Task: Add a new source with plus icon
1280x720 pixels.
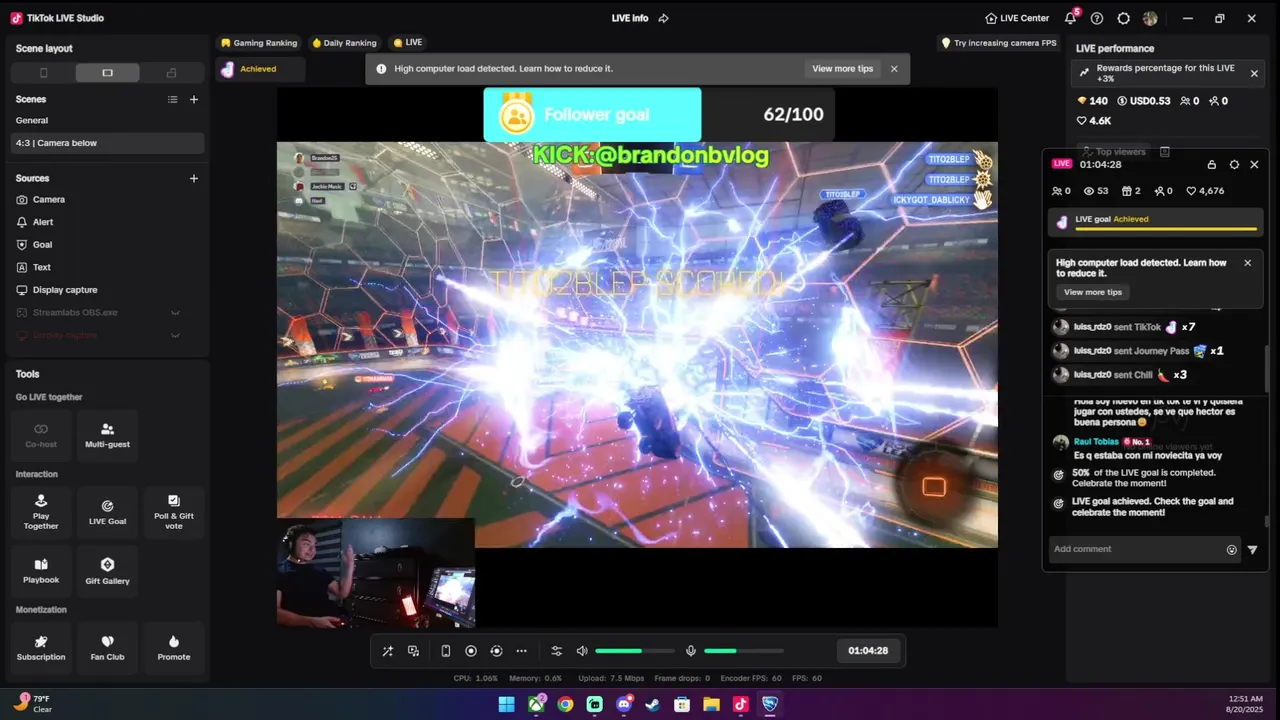Action: click(194, 178)
